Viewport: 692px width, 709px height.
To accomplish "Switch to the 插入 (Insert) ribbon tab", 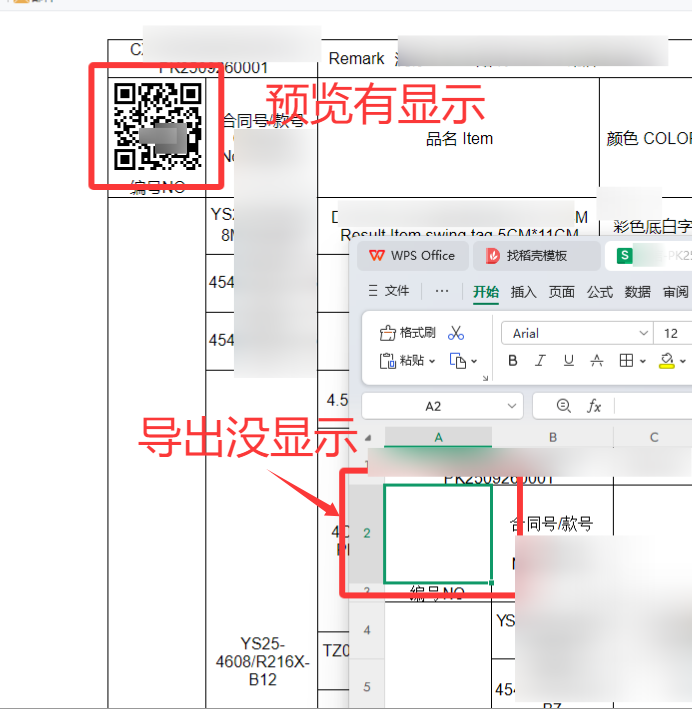I will click(x=524, y=292).
